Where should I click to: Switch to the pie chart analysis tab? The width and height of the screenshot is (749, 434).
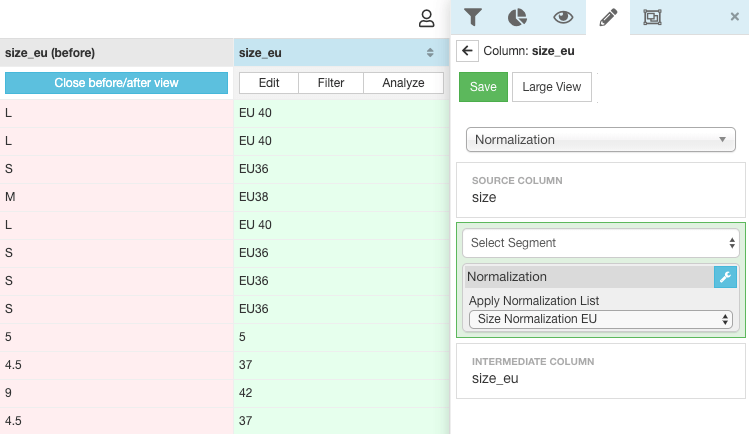coord(517,17)
